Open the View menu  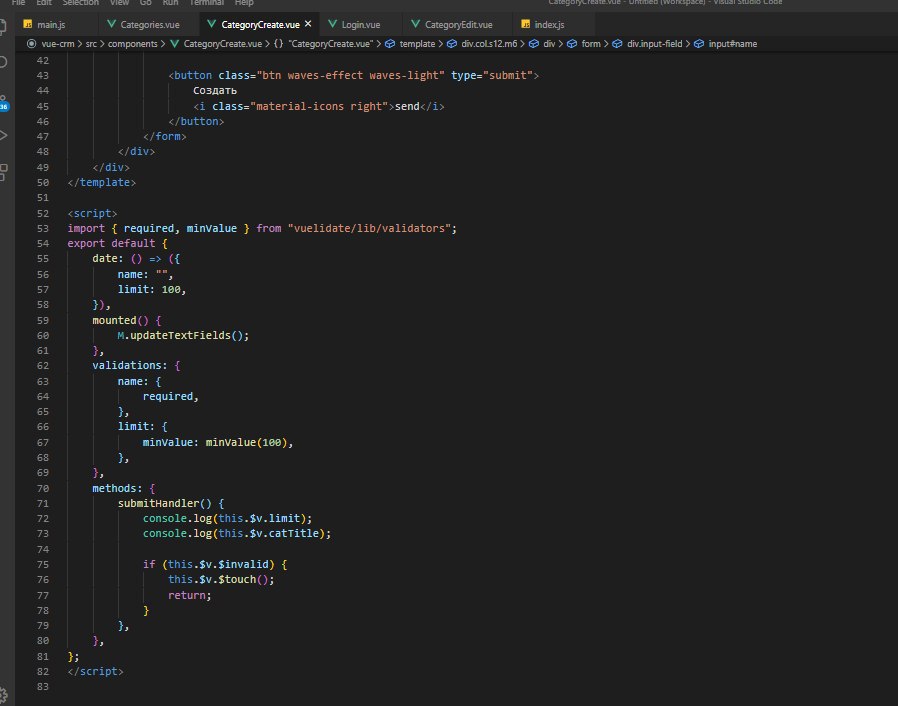point(119,3)
